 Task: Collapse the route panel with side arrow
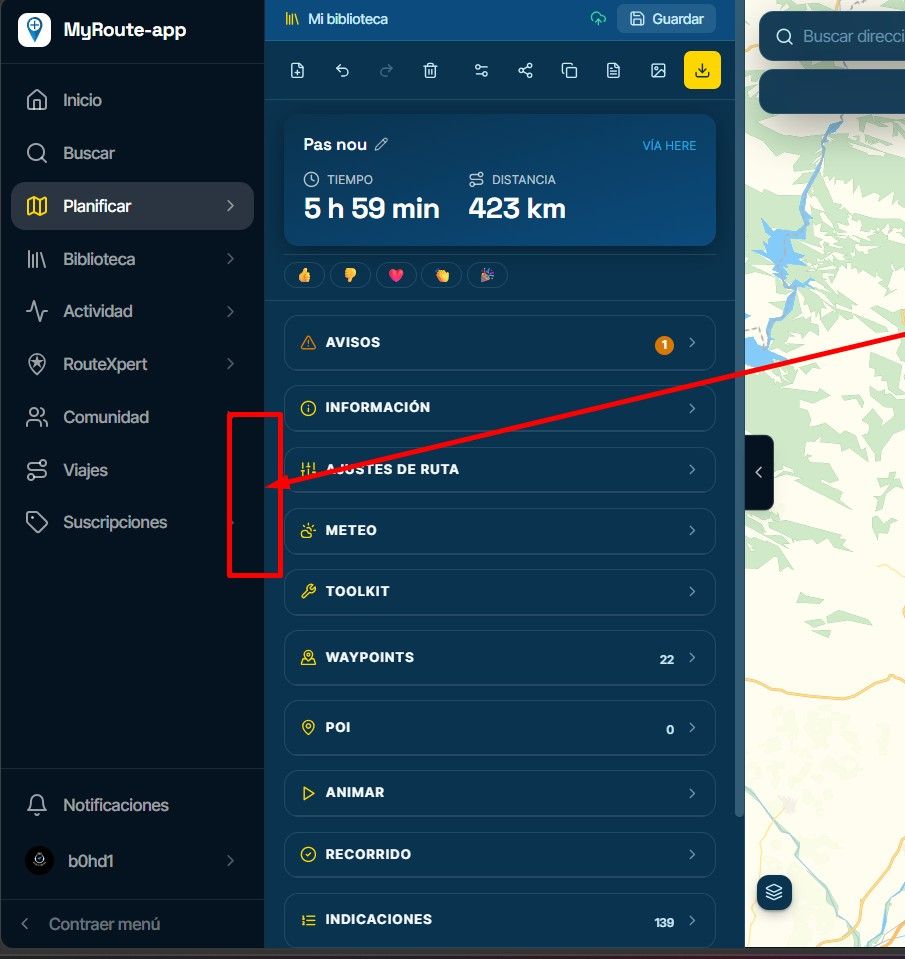point(759,472)
